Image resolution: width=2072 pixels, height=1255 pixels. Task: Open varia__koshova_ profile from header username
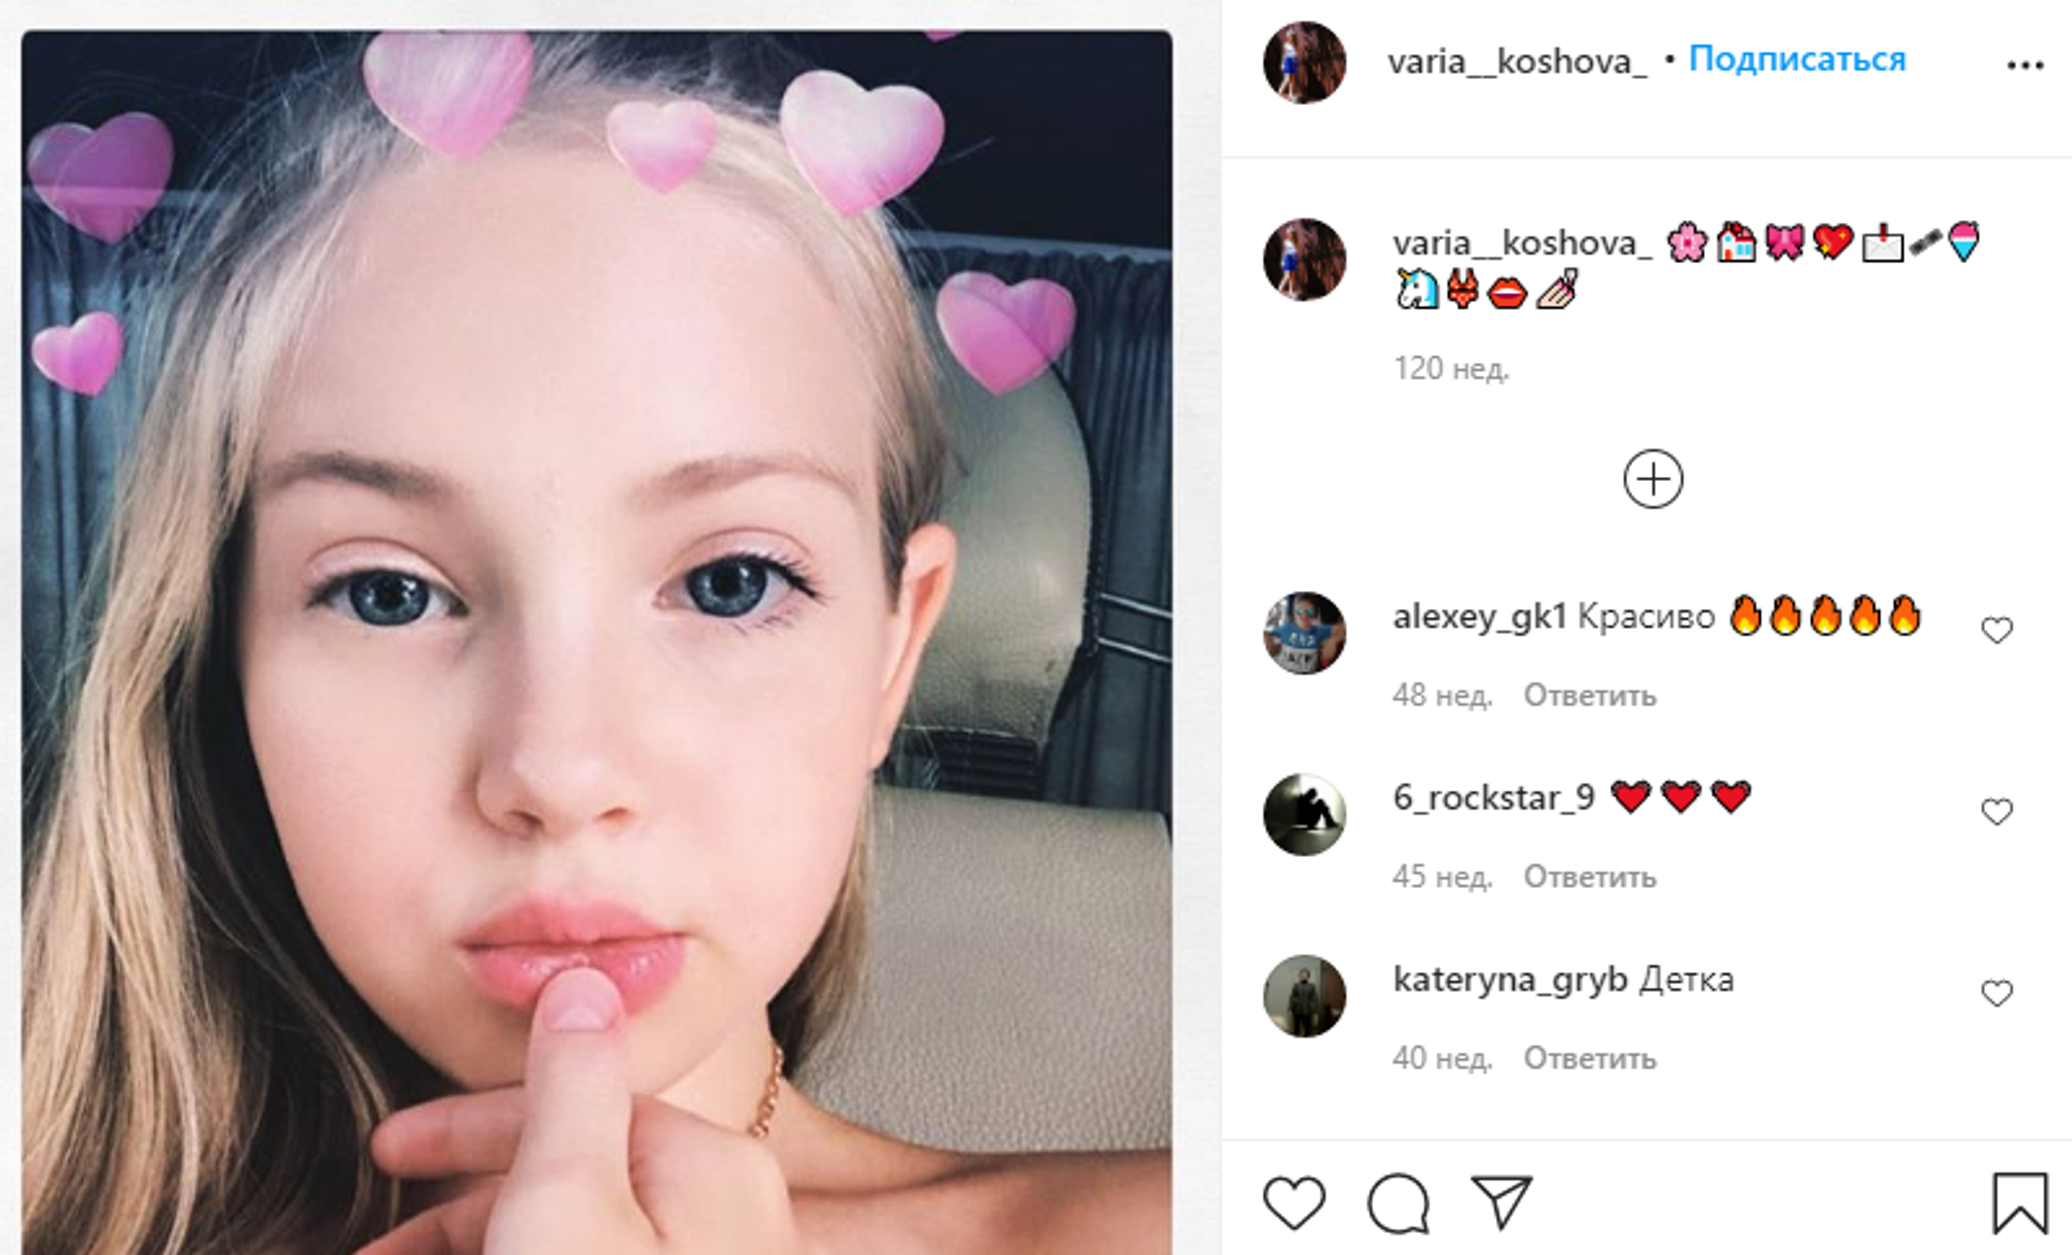click(x=1517, y=62)
